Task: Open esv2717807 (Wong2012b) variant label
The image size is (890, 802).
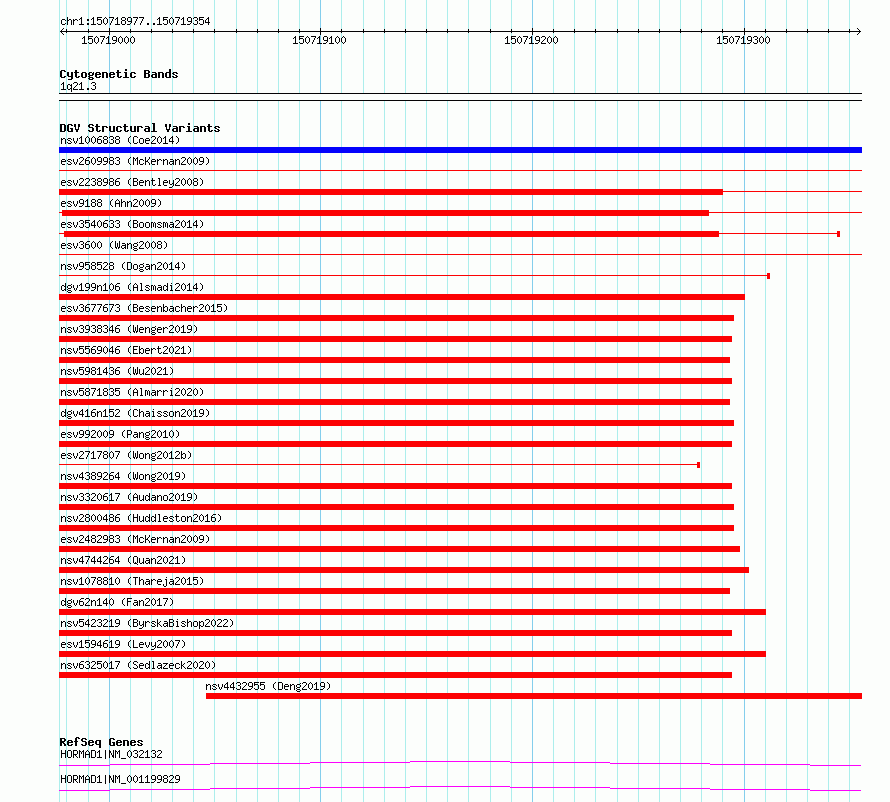Action: (x=126, y=455)
